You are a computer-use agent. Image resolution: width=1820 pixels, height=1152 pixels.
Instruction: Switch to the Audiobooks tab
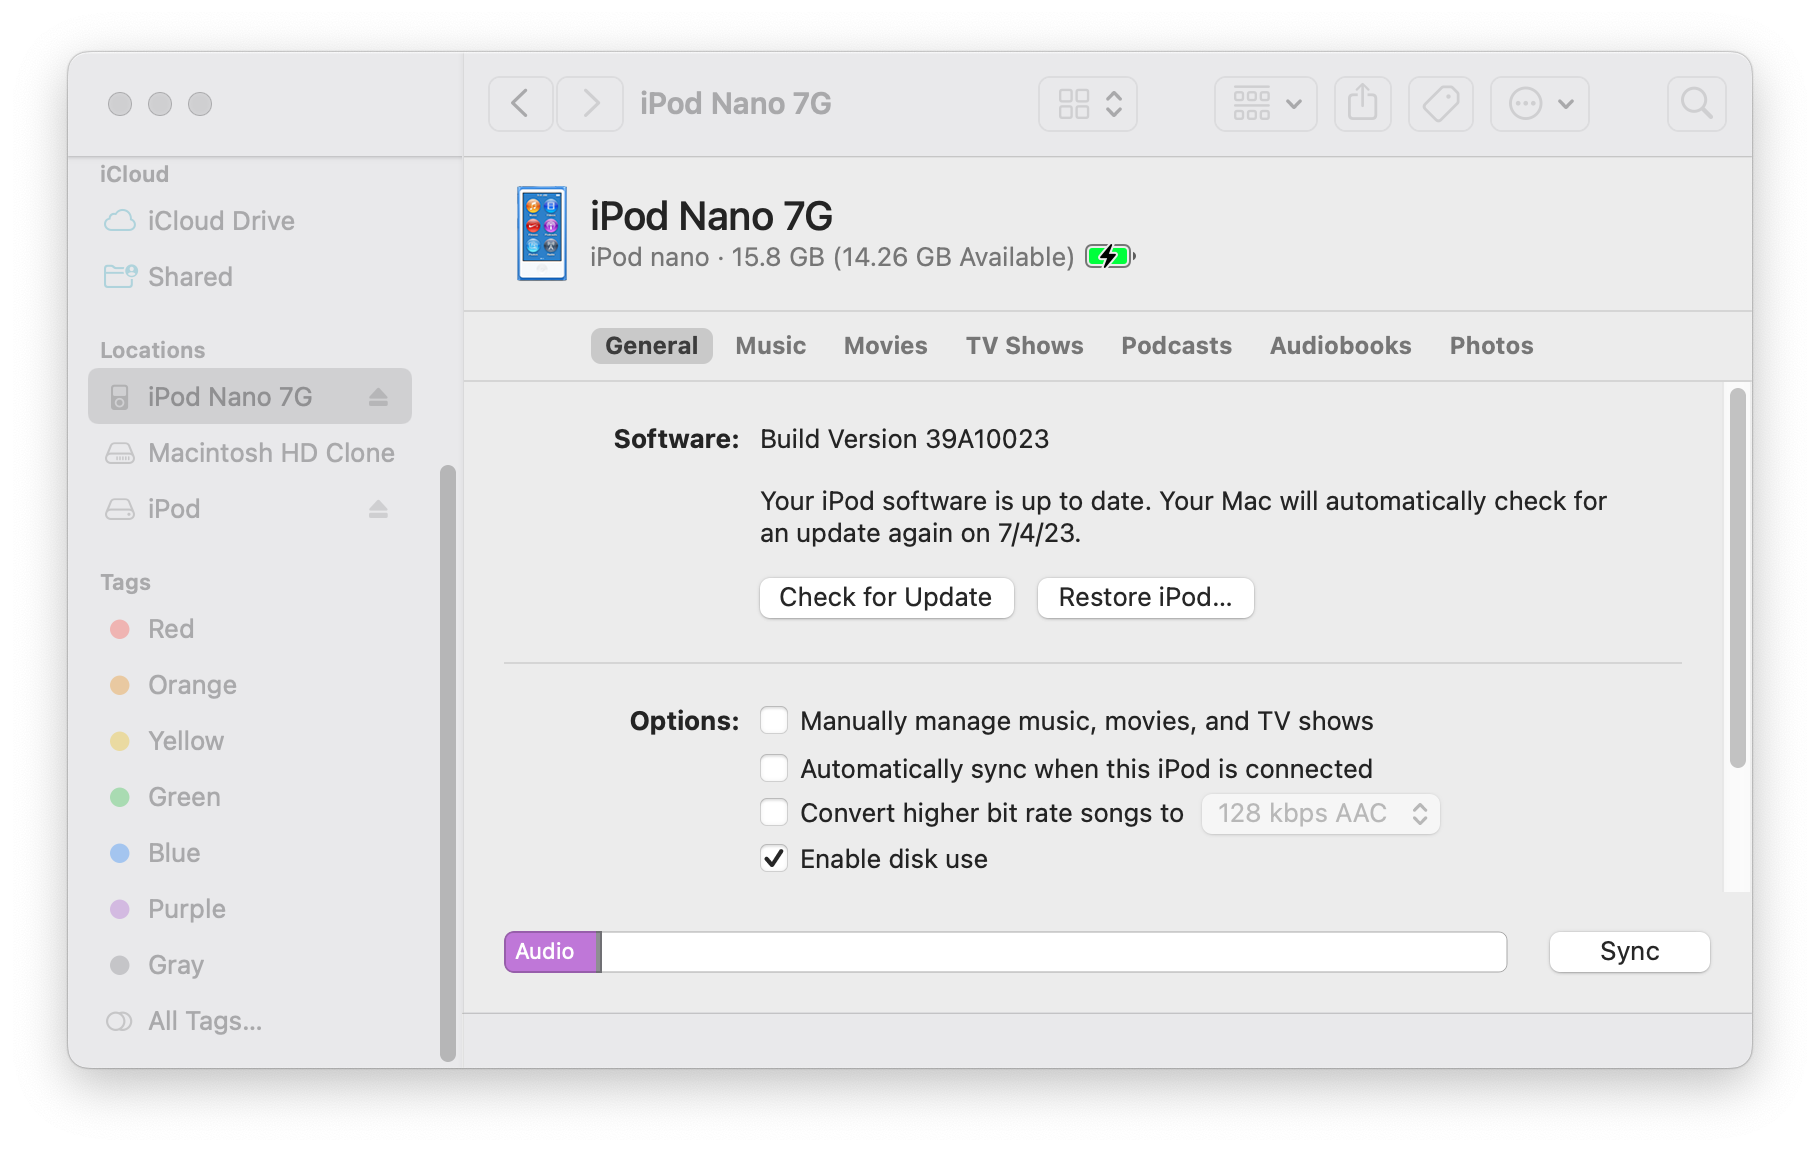pyautogui.click(x=1340, y=345)
